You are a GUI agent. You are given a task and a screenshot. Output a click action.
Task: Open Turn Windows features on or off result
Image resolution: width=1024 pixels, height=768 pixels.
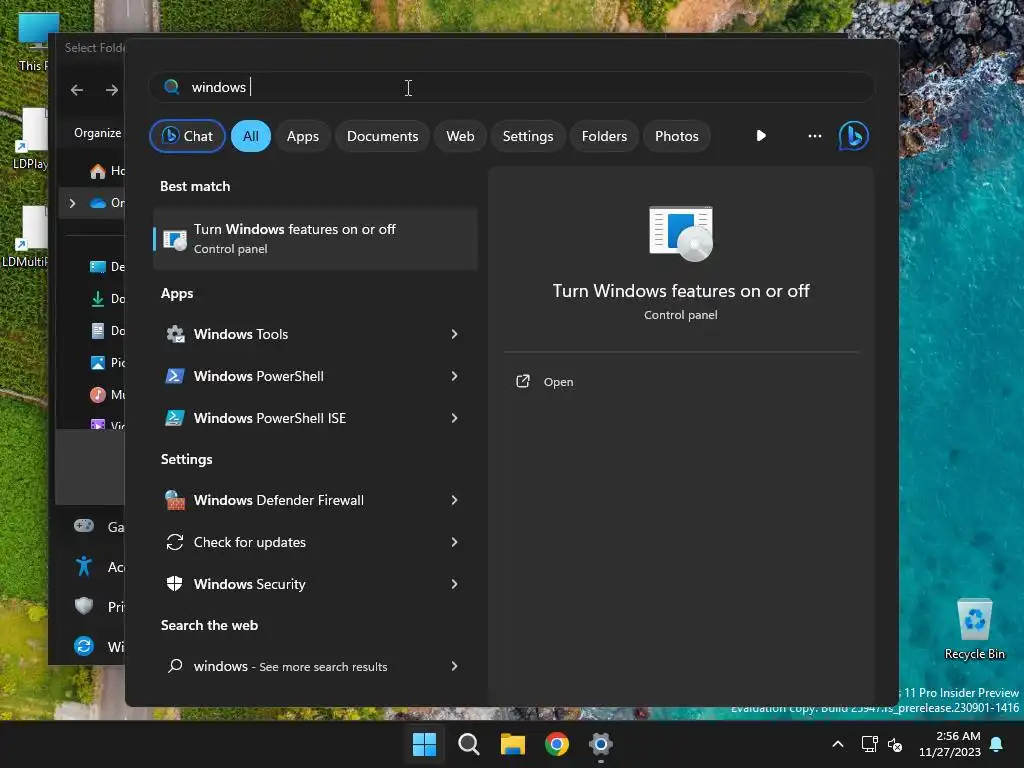click(x=315, y=239)
